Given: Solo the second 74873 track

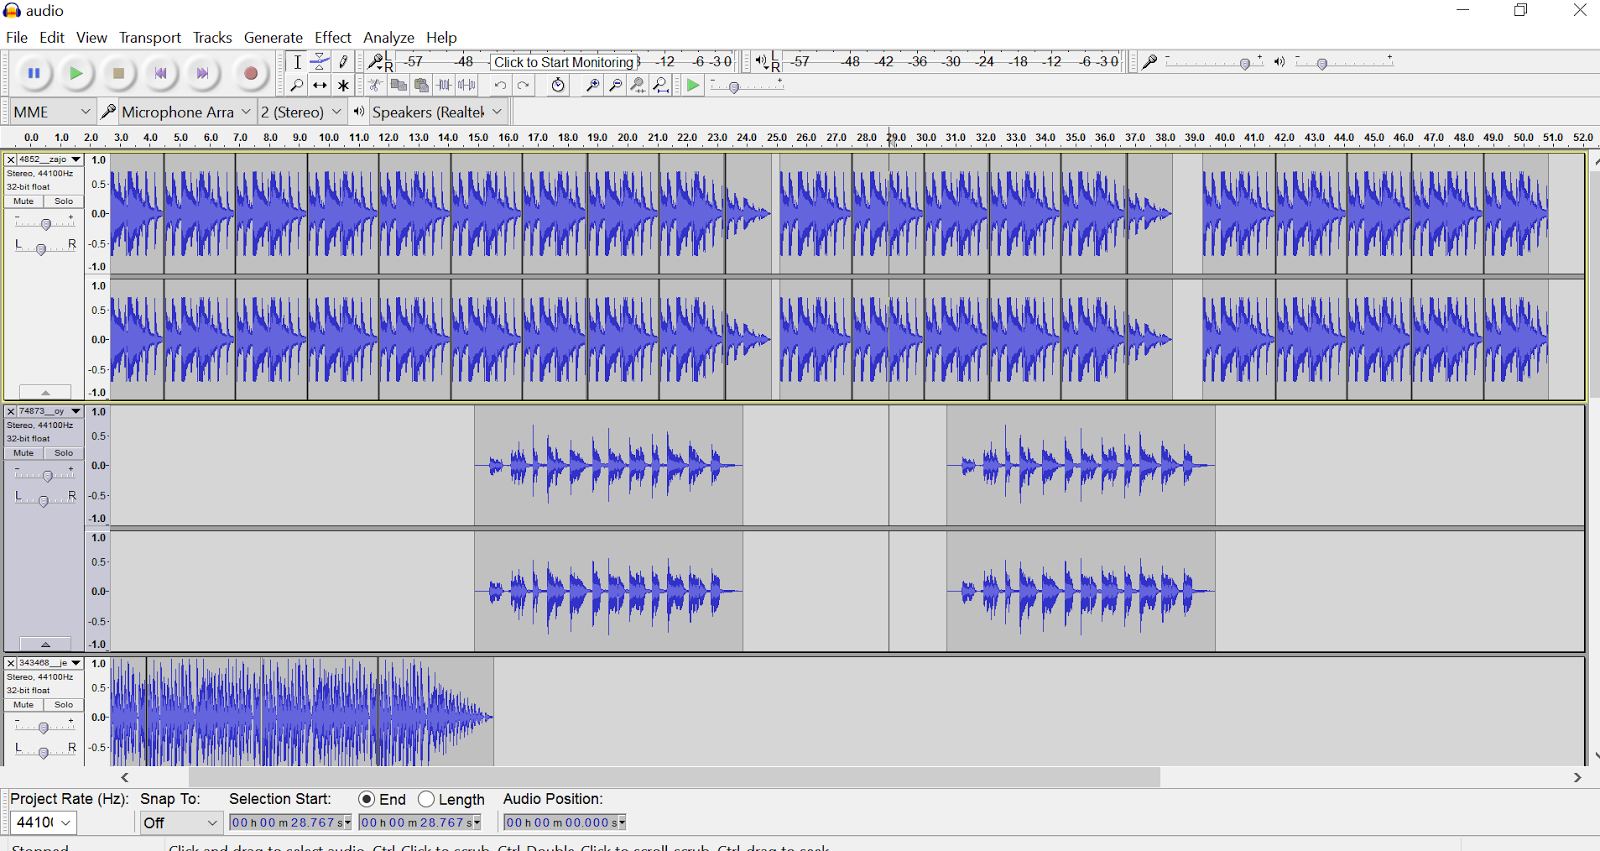Looking at the screenshot, I should [x=64, y=453].
